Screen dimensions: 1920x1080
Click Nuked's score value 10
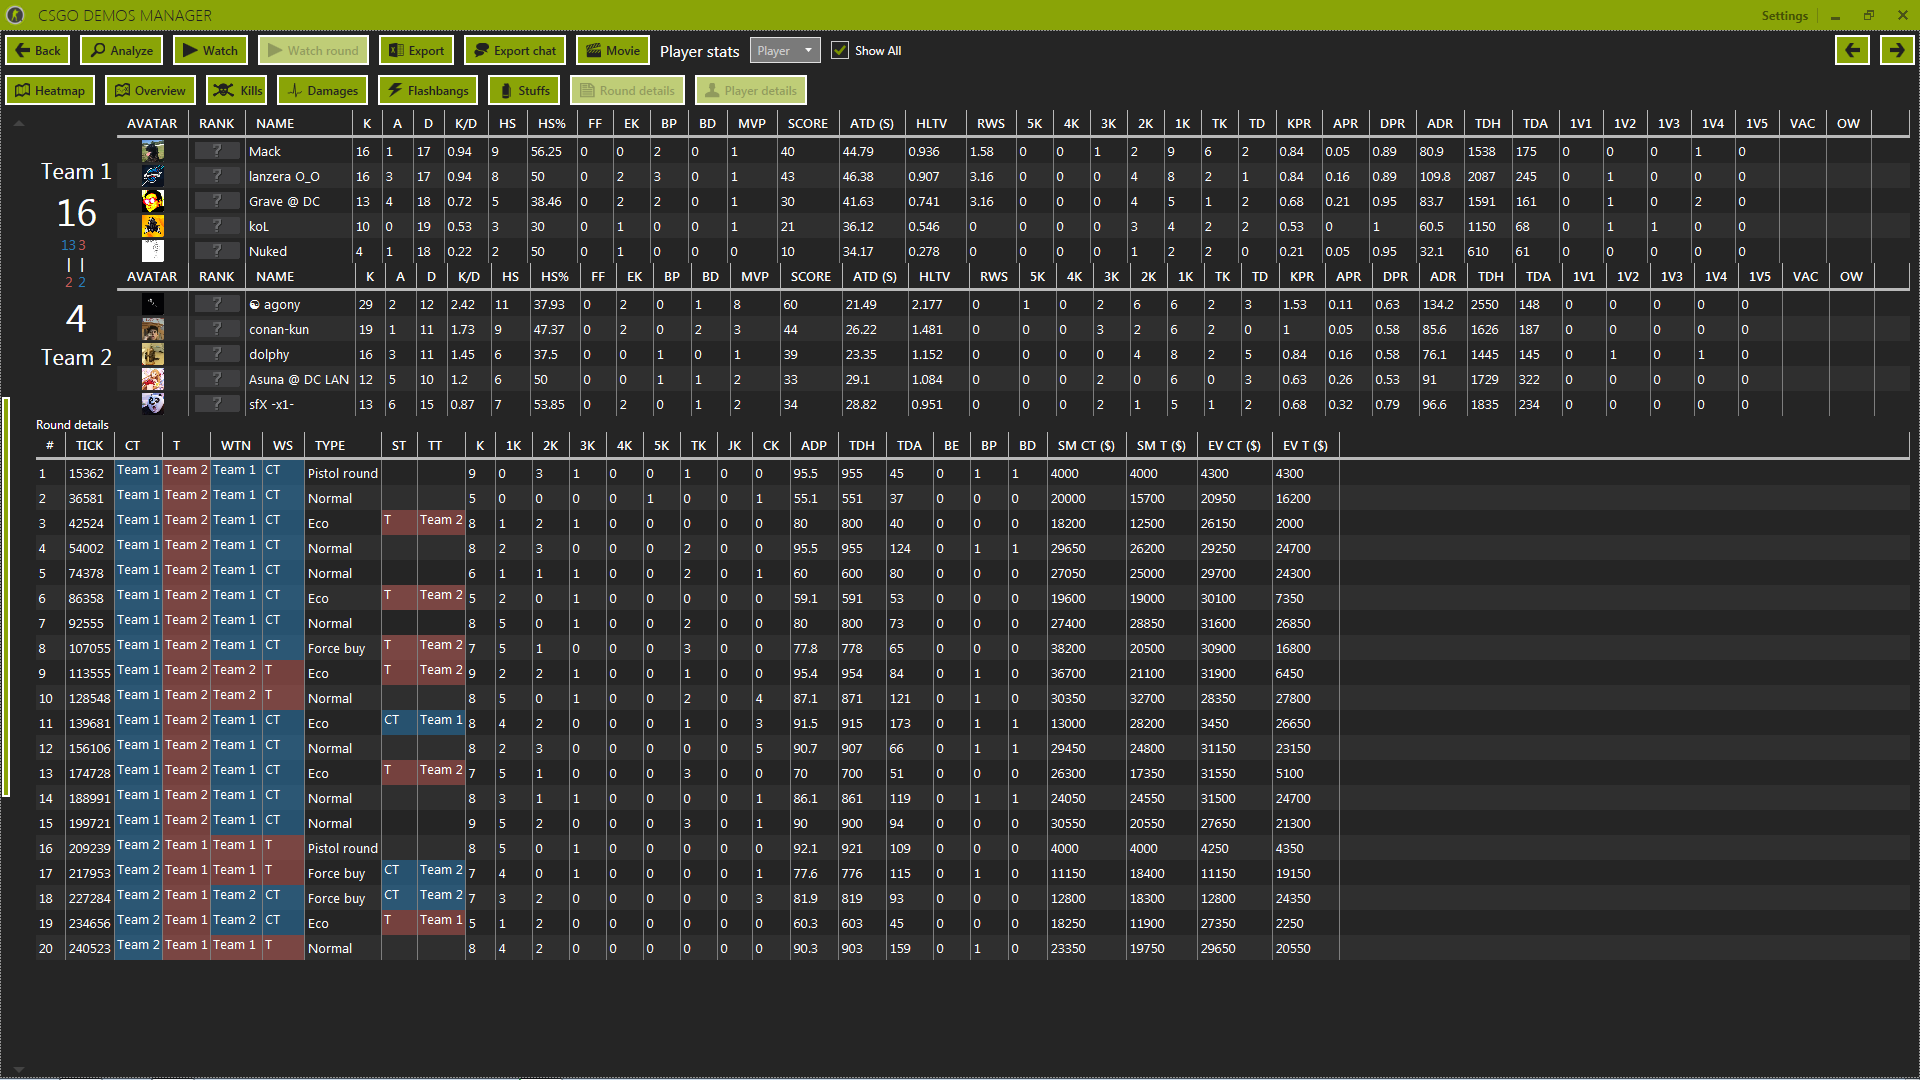pos(788,251)
